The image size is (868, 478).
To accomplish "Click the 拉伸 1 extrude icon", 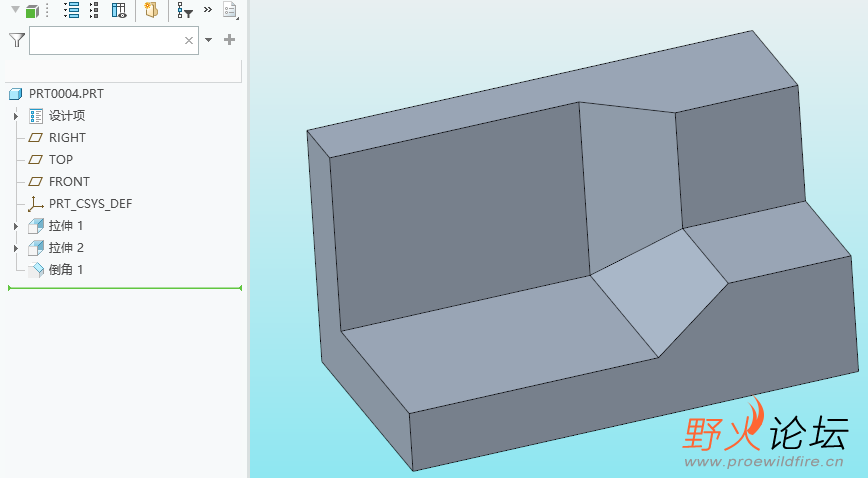I will pos(36,226).
